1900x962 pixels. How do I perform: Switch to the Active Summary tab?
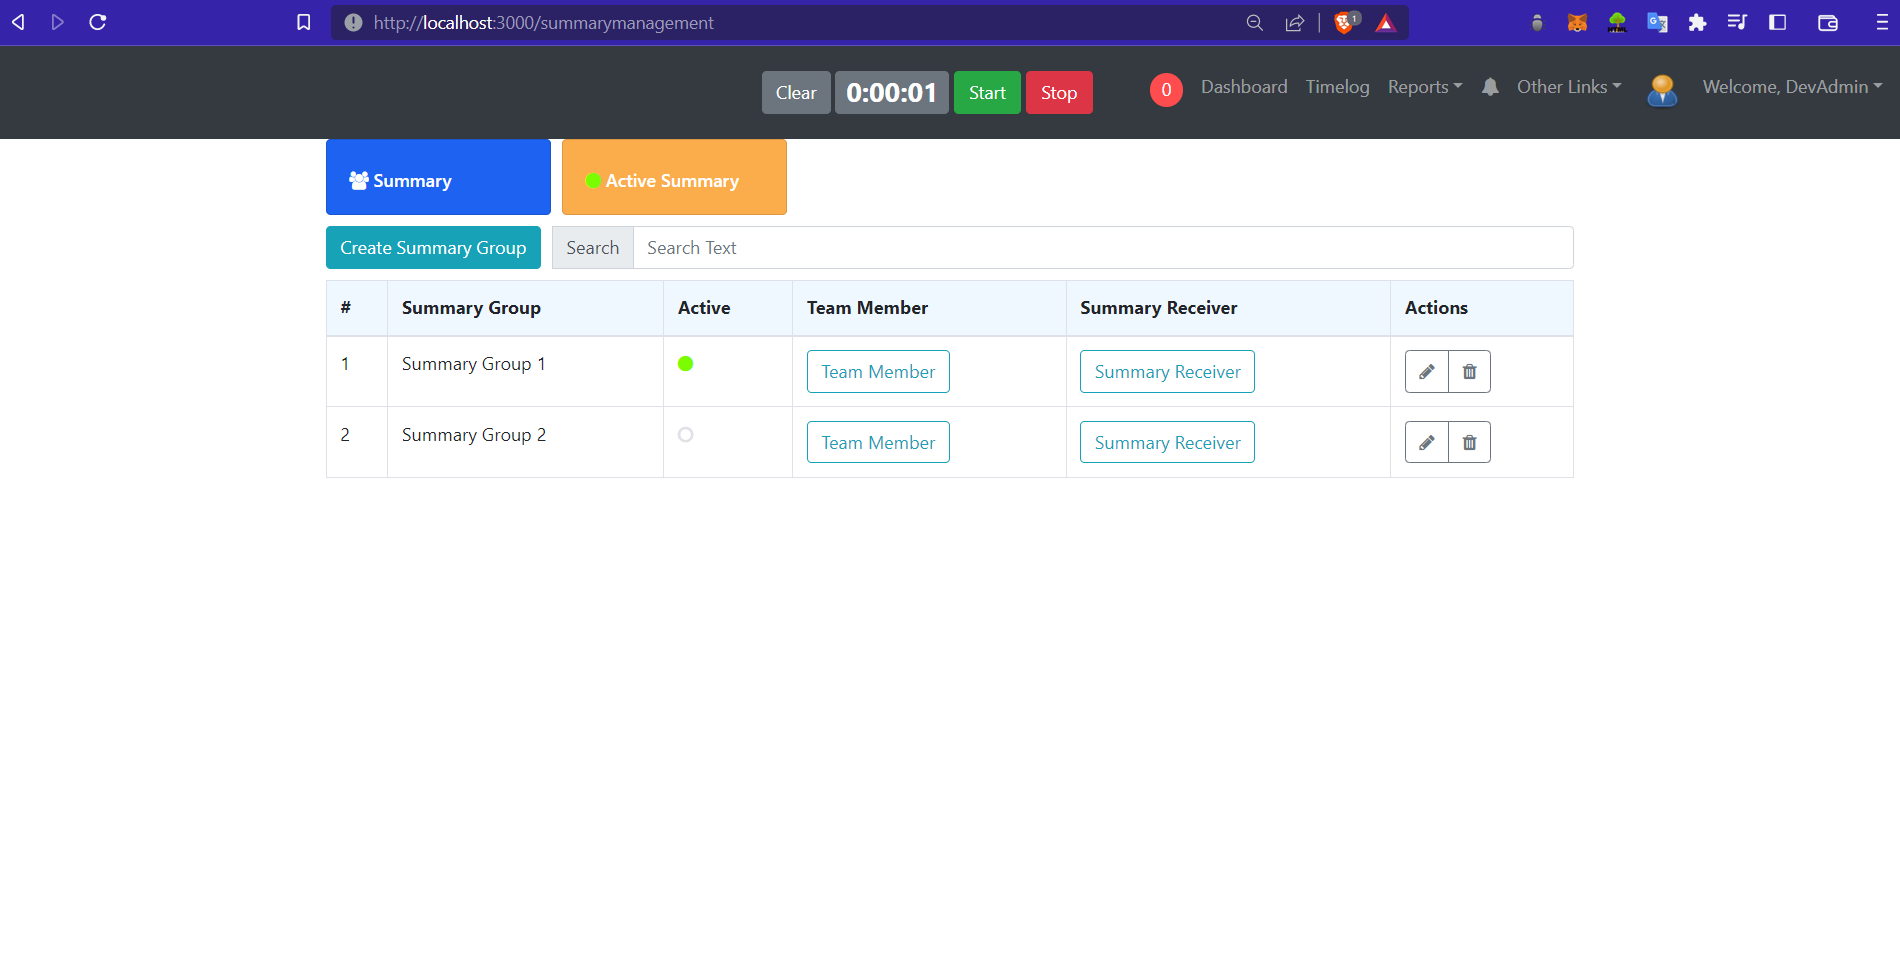[674, 177]
